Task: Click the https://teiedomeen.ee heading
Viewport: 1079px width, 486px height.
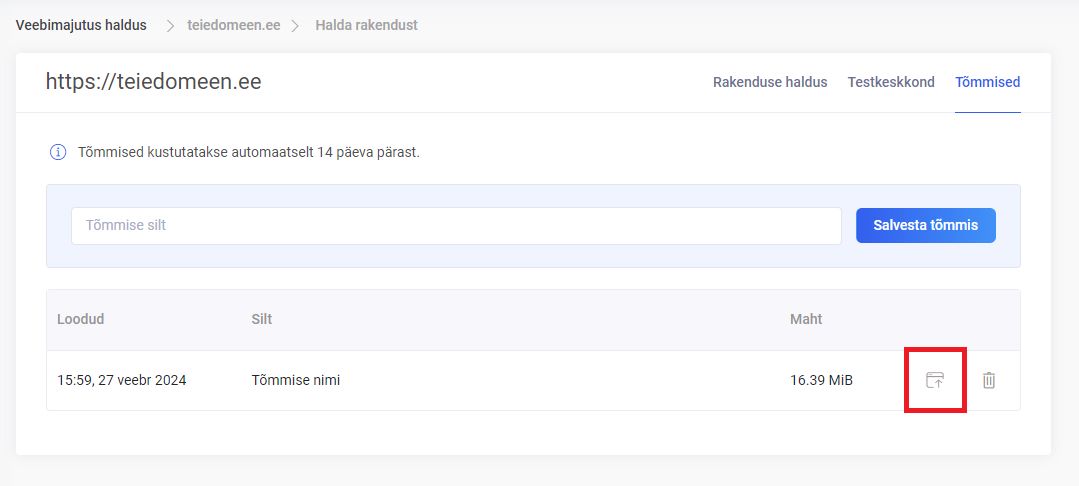Action: click(x=153, y=82)
